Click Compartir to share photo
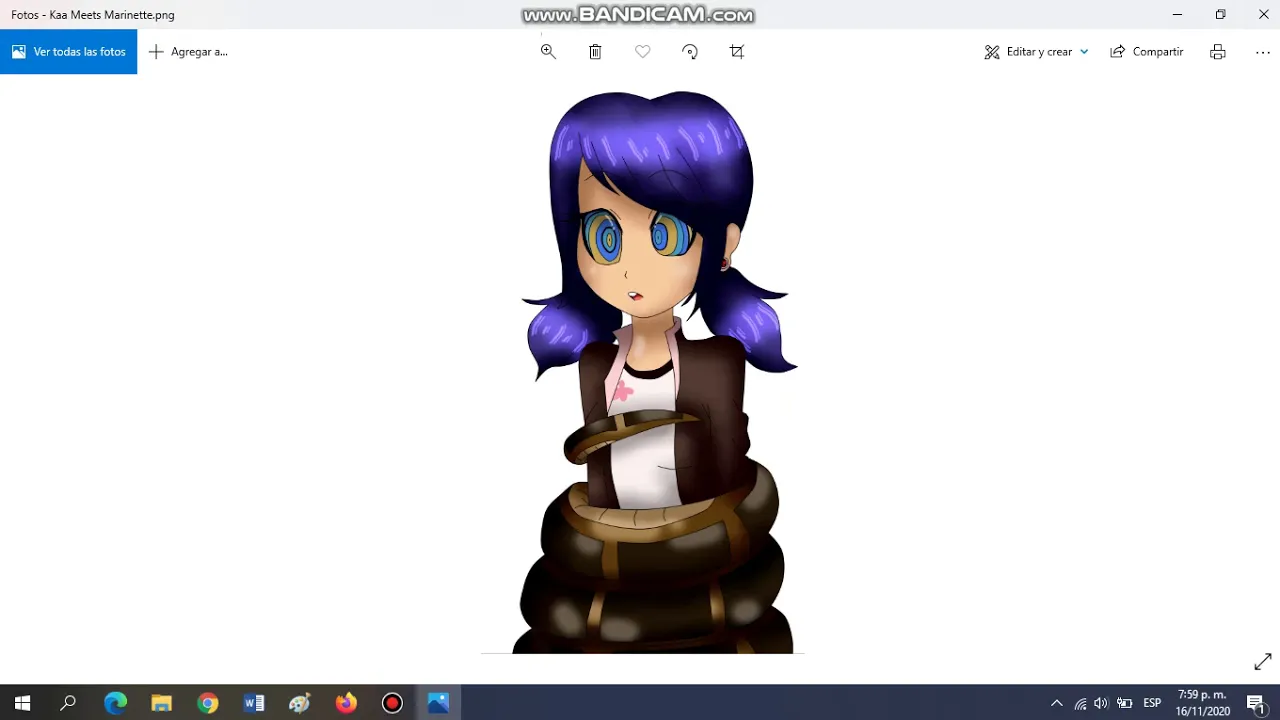This screenshot has width=1280, height=720. [1147, 52]
